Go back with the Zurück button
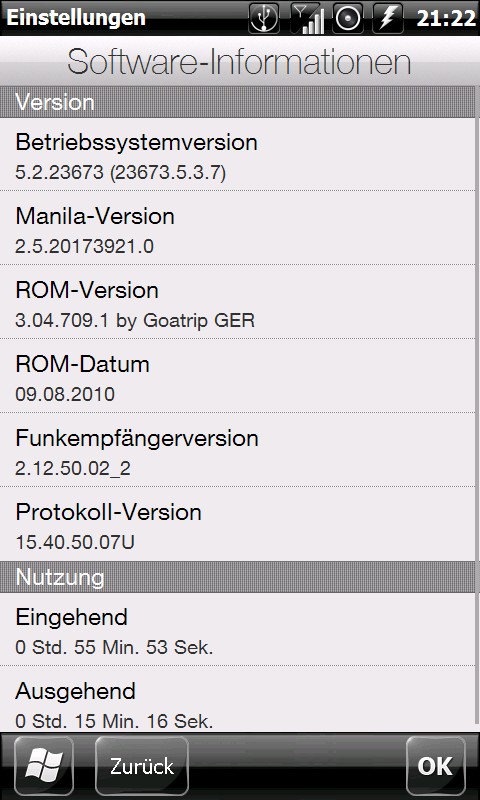The image size is (480, 800). [x=142, y=766]
